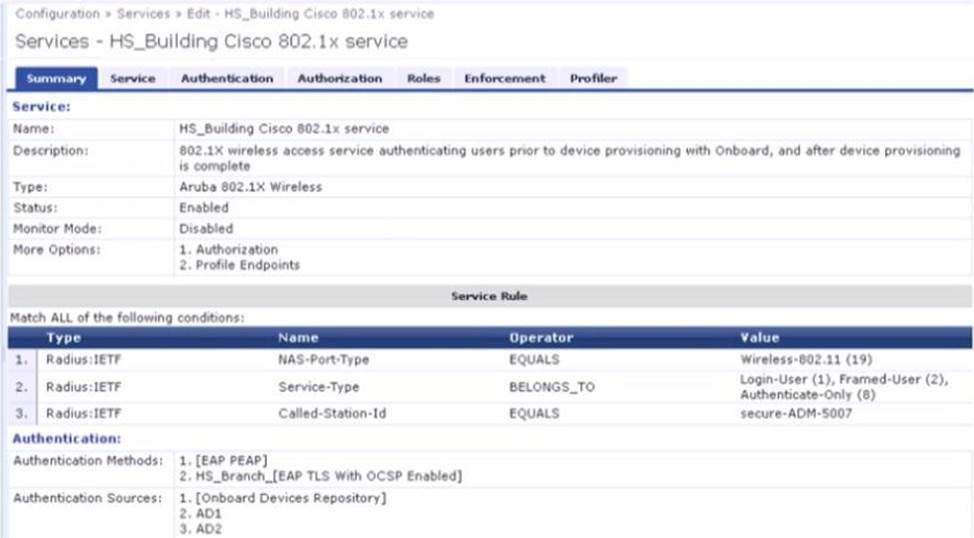Switch to the Summary tab
This screenshot has width=974, height=538.
(x=55, y=78)
